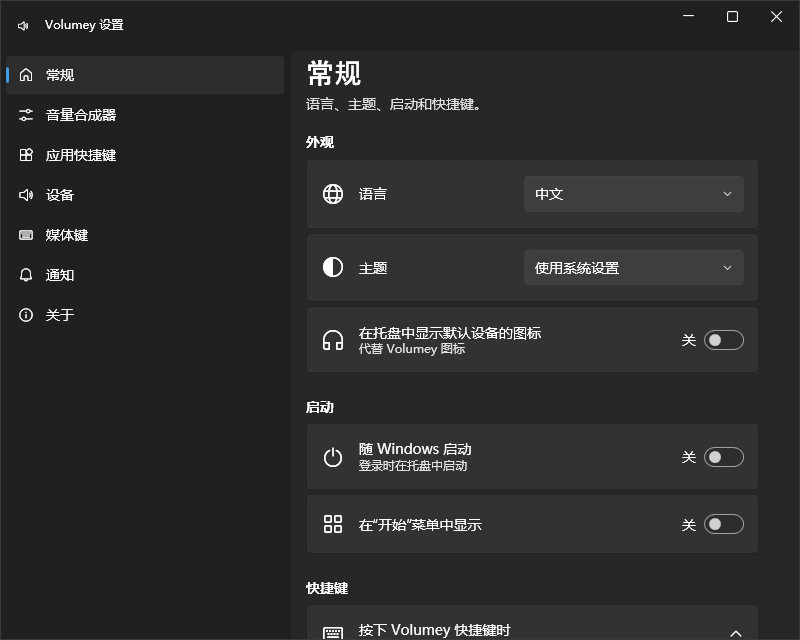
Task: Minimize the Volumey settings window
Action: [689, 16]
